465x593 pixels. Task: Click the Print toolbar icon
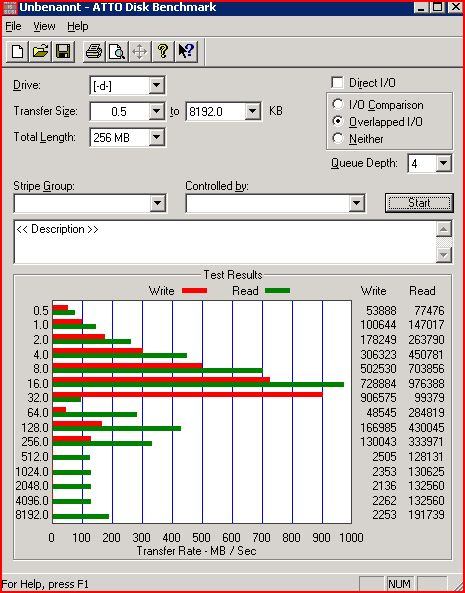[x=93, y=51]
